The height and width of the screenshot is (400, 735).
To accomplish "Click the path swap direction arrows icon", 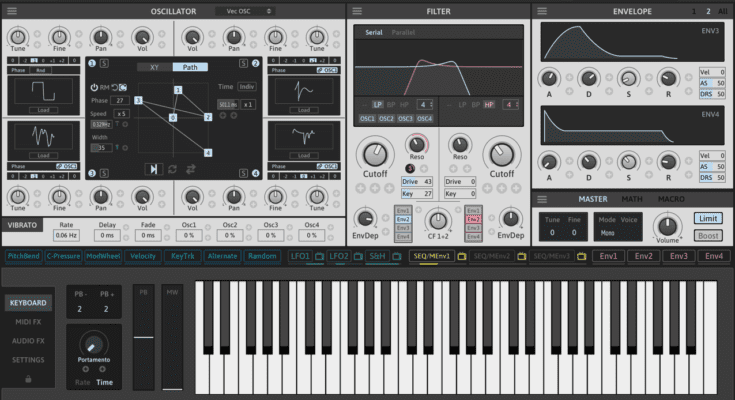I will pyautogui.click(x=190, y=169).
